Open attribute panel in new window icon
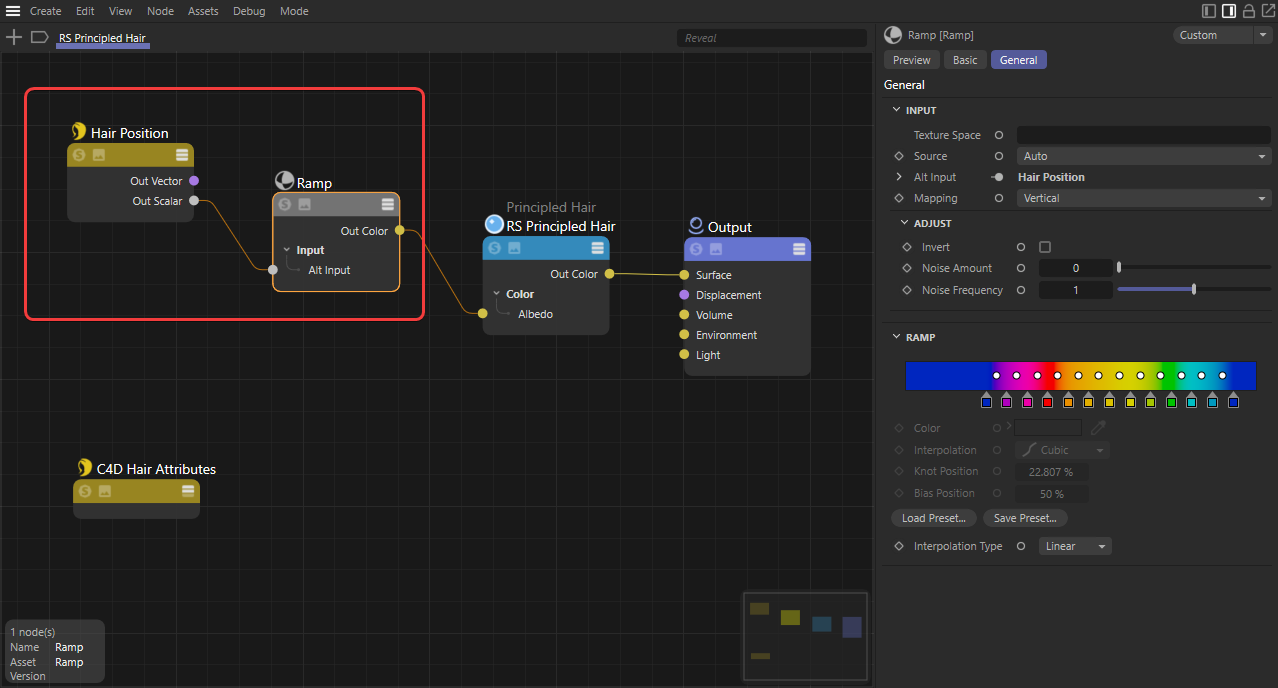This screenshot has width=1278, height=688. point(1267,11)
